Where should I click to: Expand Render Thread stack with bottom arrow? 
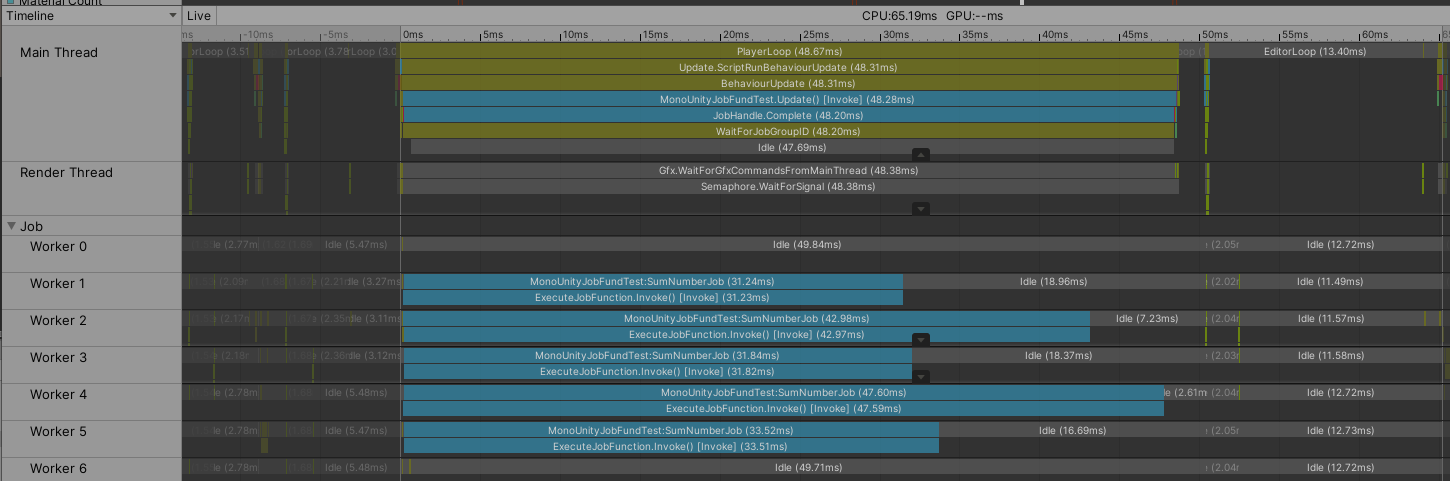pos(921,209)
